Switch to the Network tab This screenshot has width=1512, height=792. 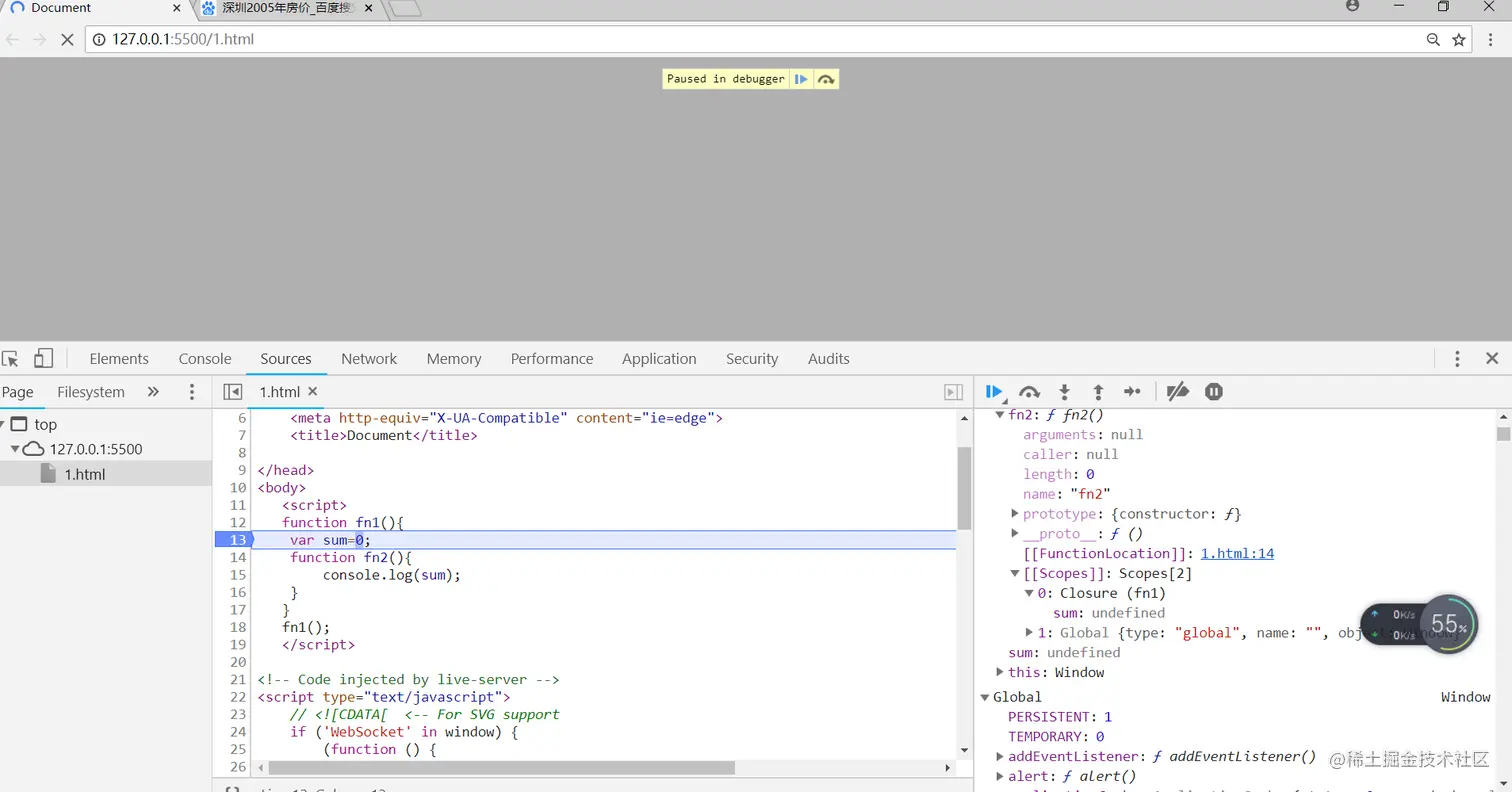point(368,359)
